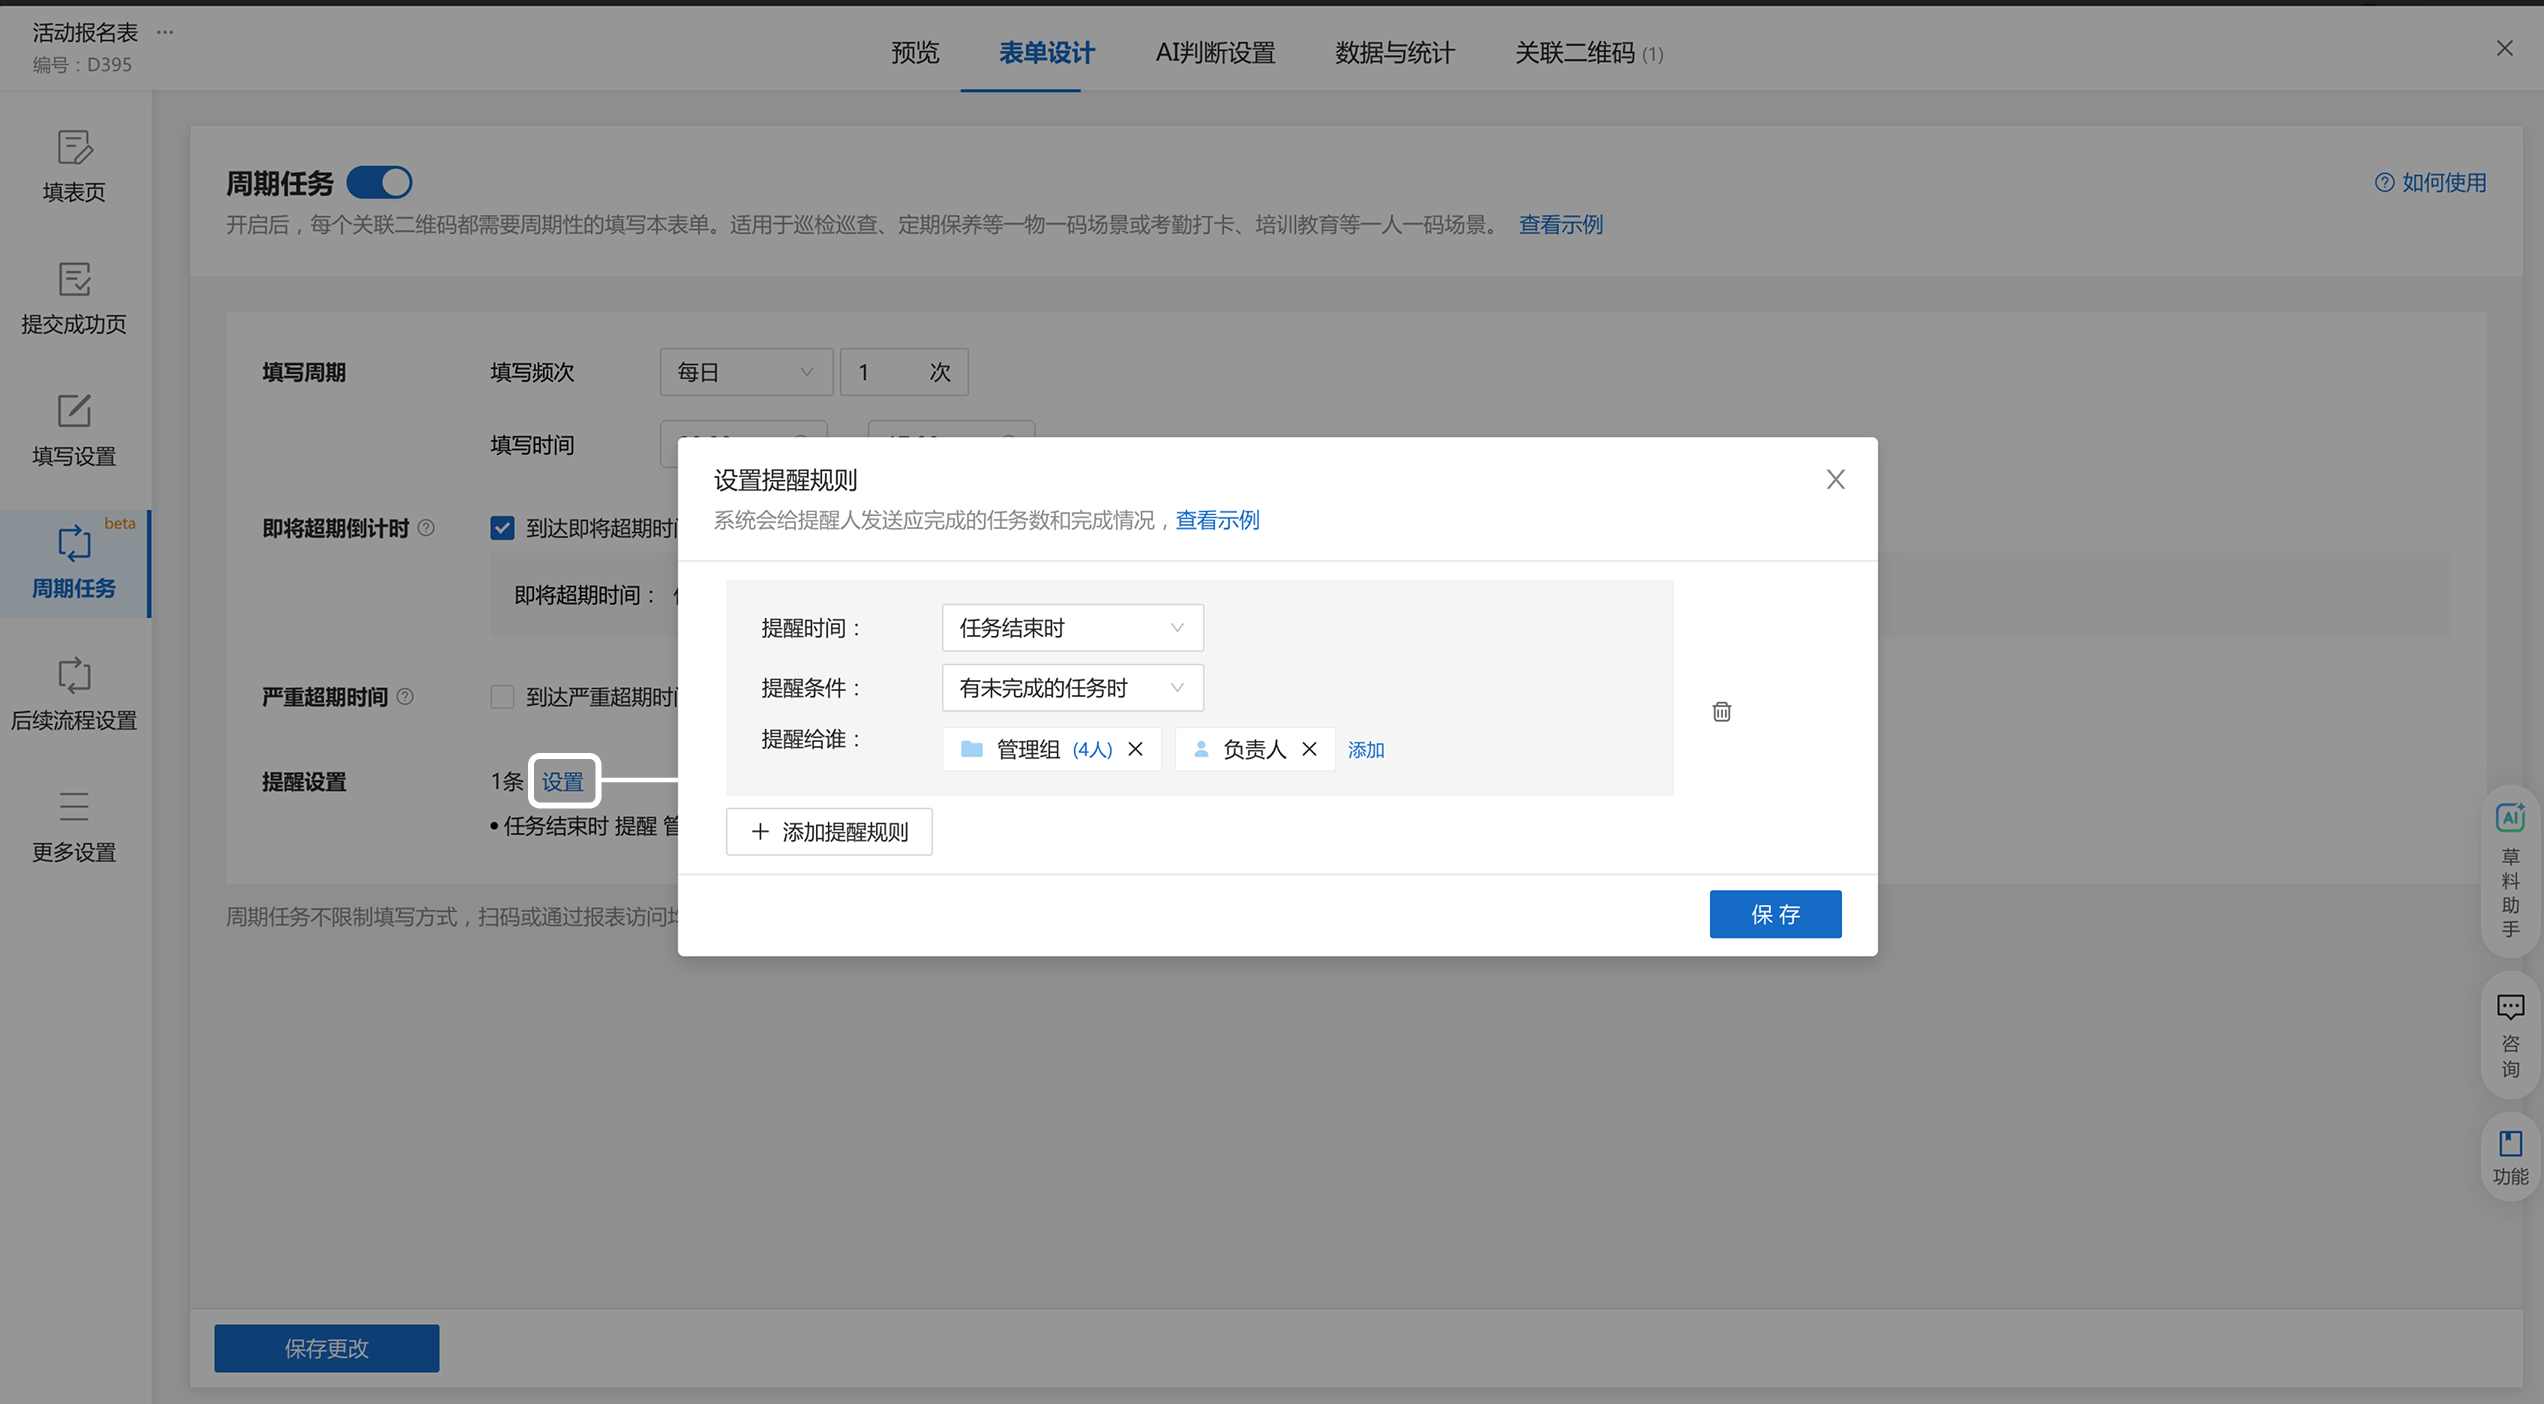
Task: Open the AI判断设置 tab
Action: 1215,52
